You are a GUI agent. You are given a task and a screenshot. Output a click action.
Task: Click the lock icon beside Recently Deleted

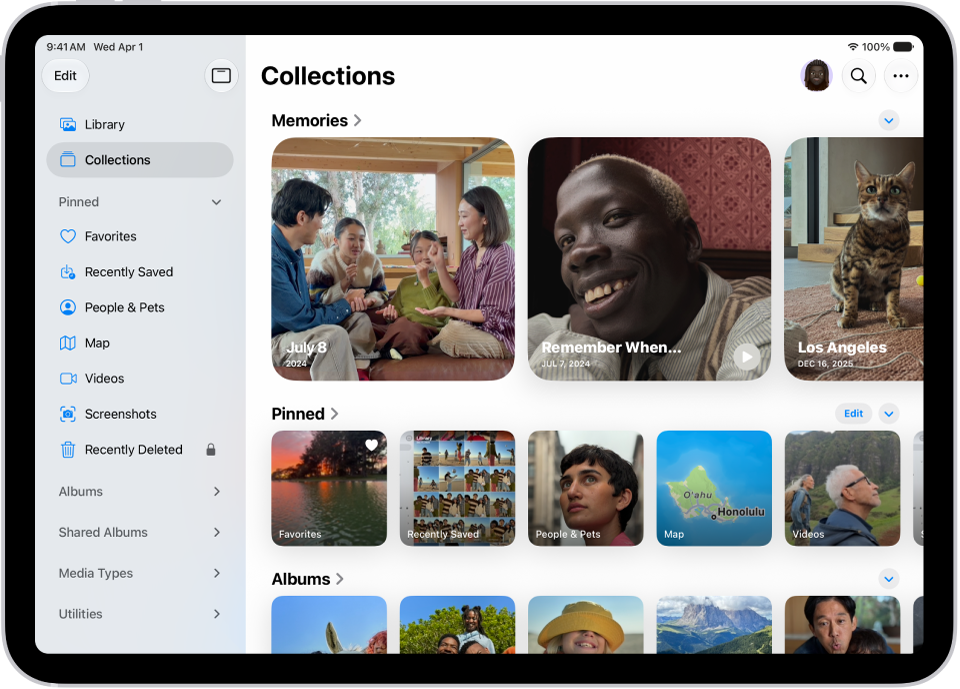(x=211, y=450)
